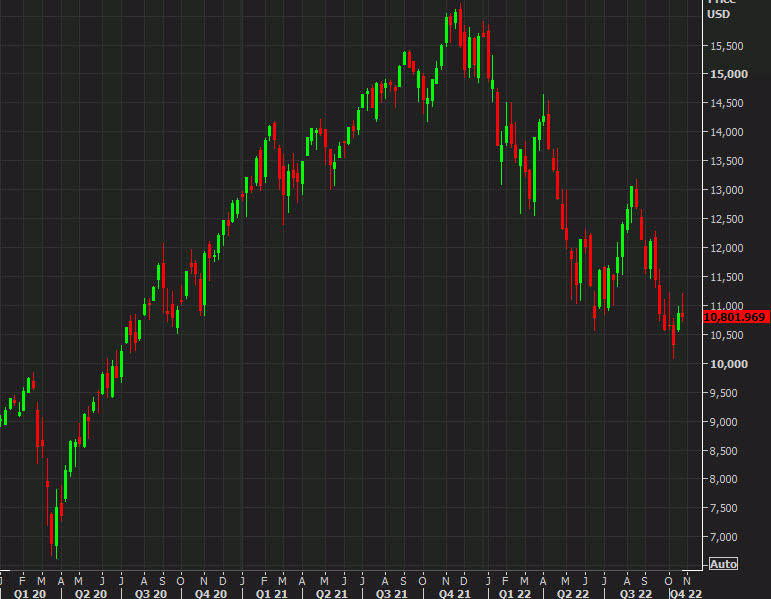
Task: Click the Q1 20 quarter label
Action: click(30, 594)
